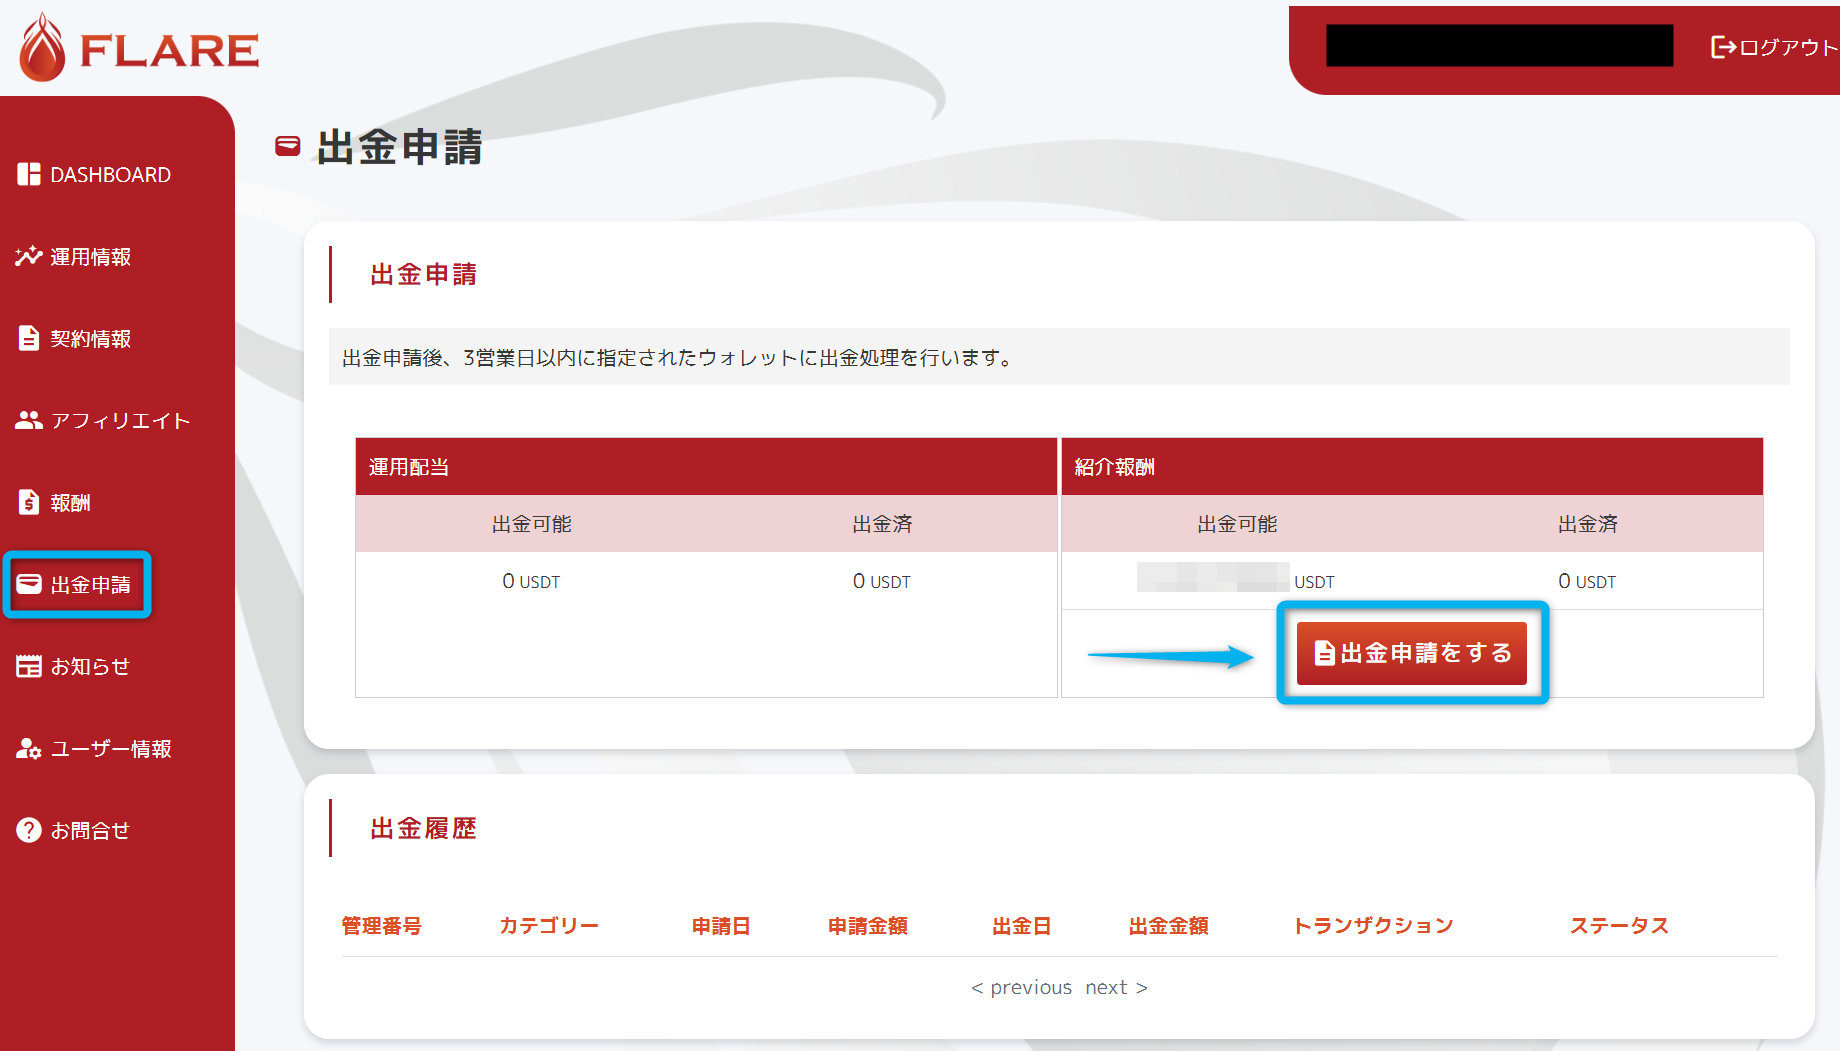
Task: Click the カテゴリー column header
Action: tap(549, 926)
